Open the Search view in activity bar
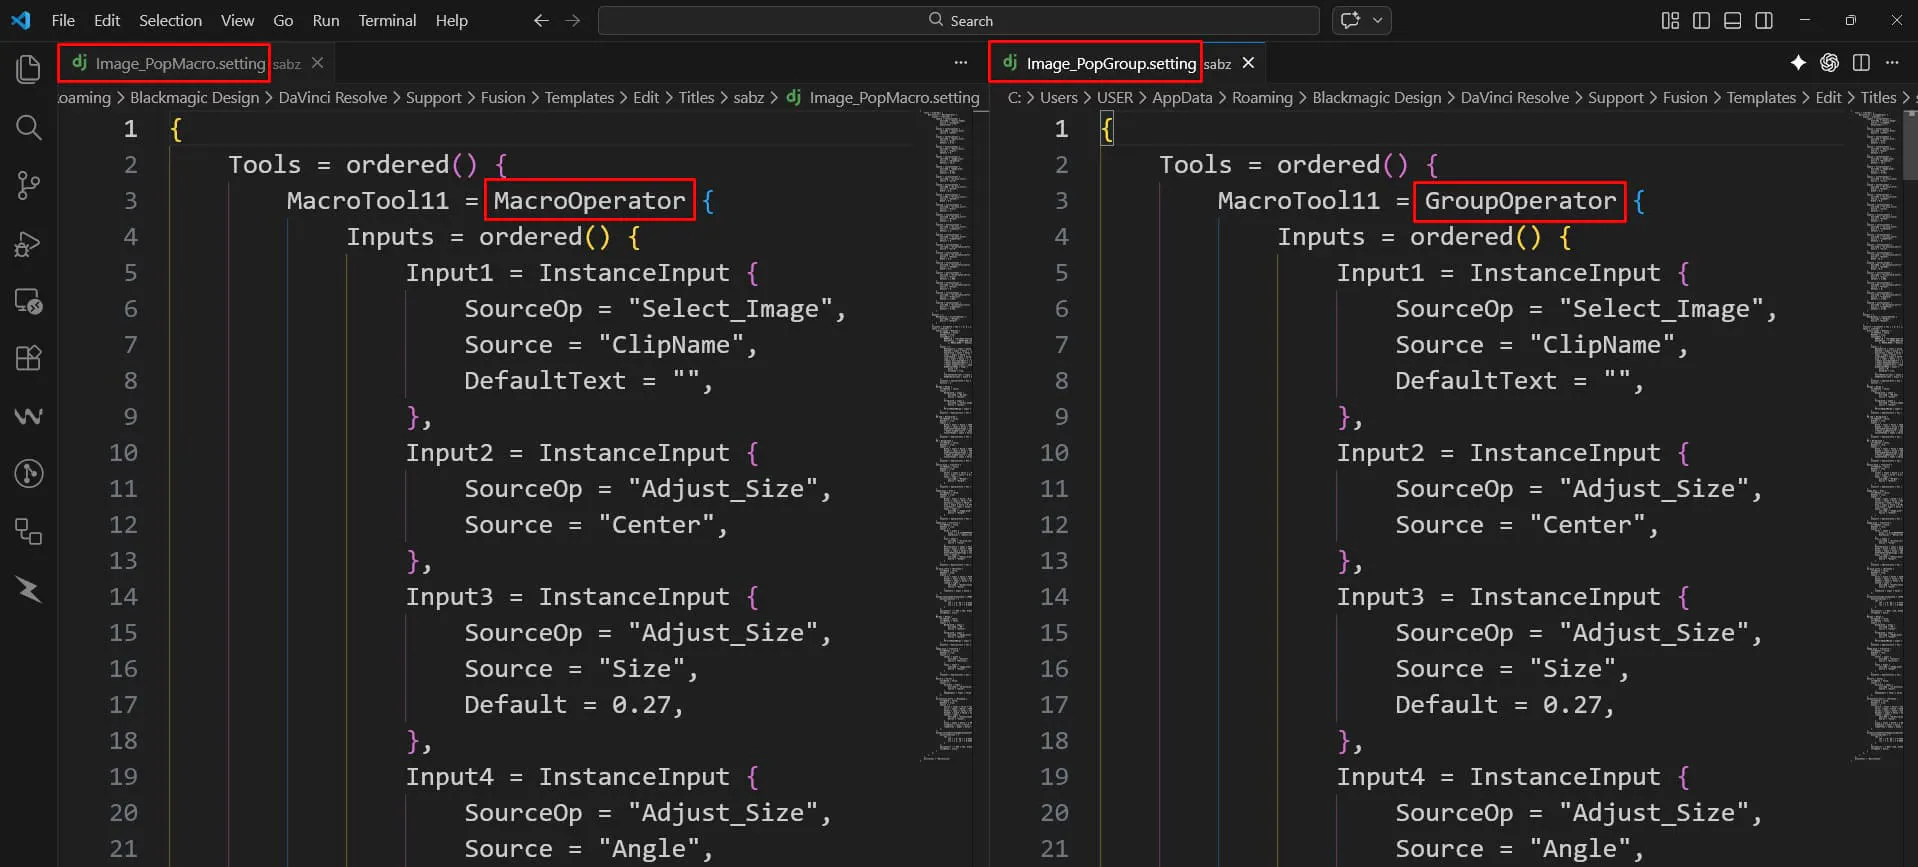This screenshot has height=867, width=1918. tap(28, 127)
